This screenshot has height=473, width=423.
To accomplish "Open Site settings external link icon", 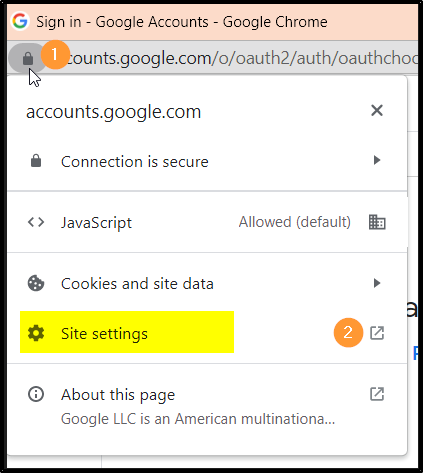I will click(377, 333).
